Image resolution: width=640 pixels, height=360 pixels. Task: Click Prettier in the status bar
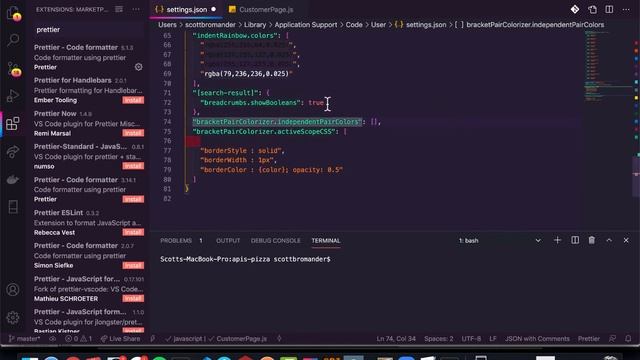589,339
